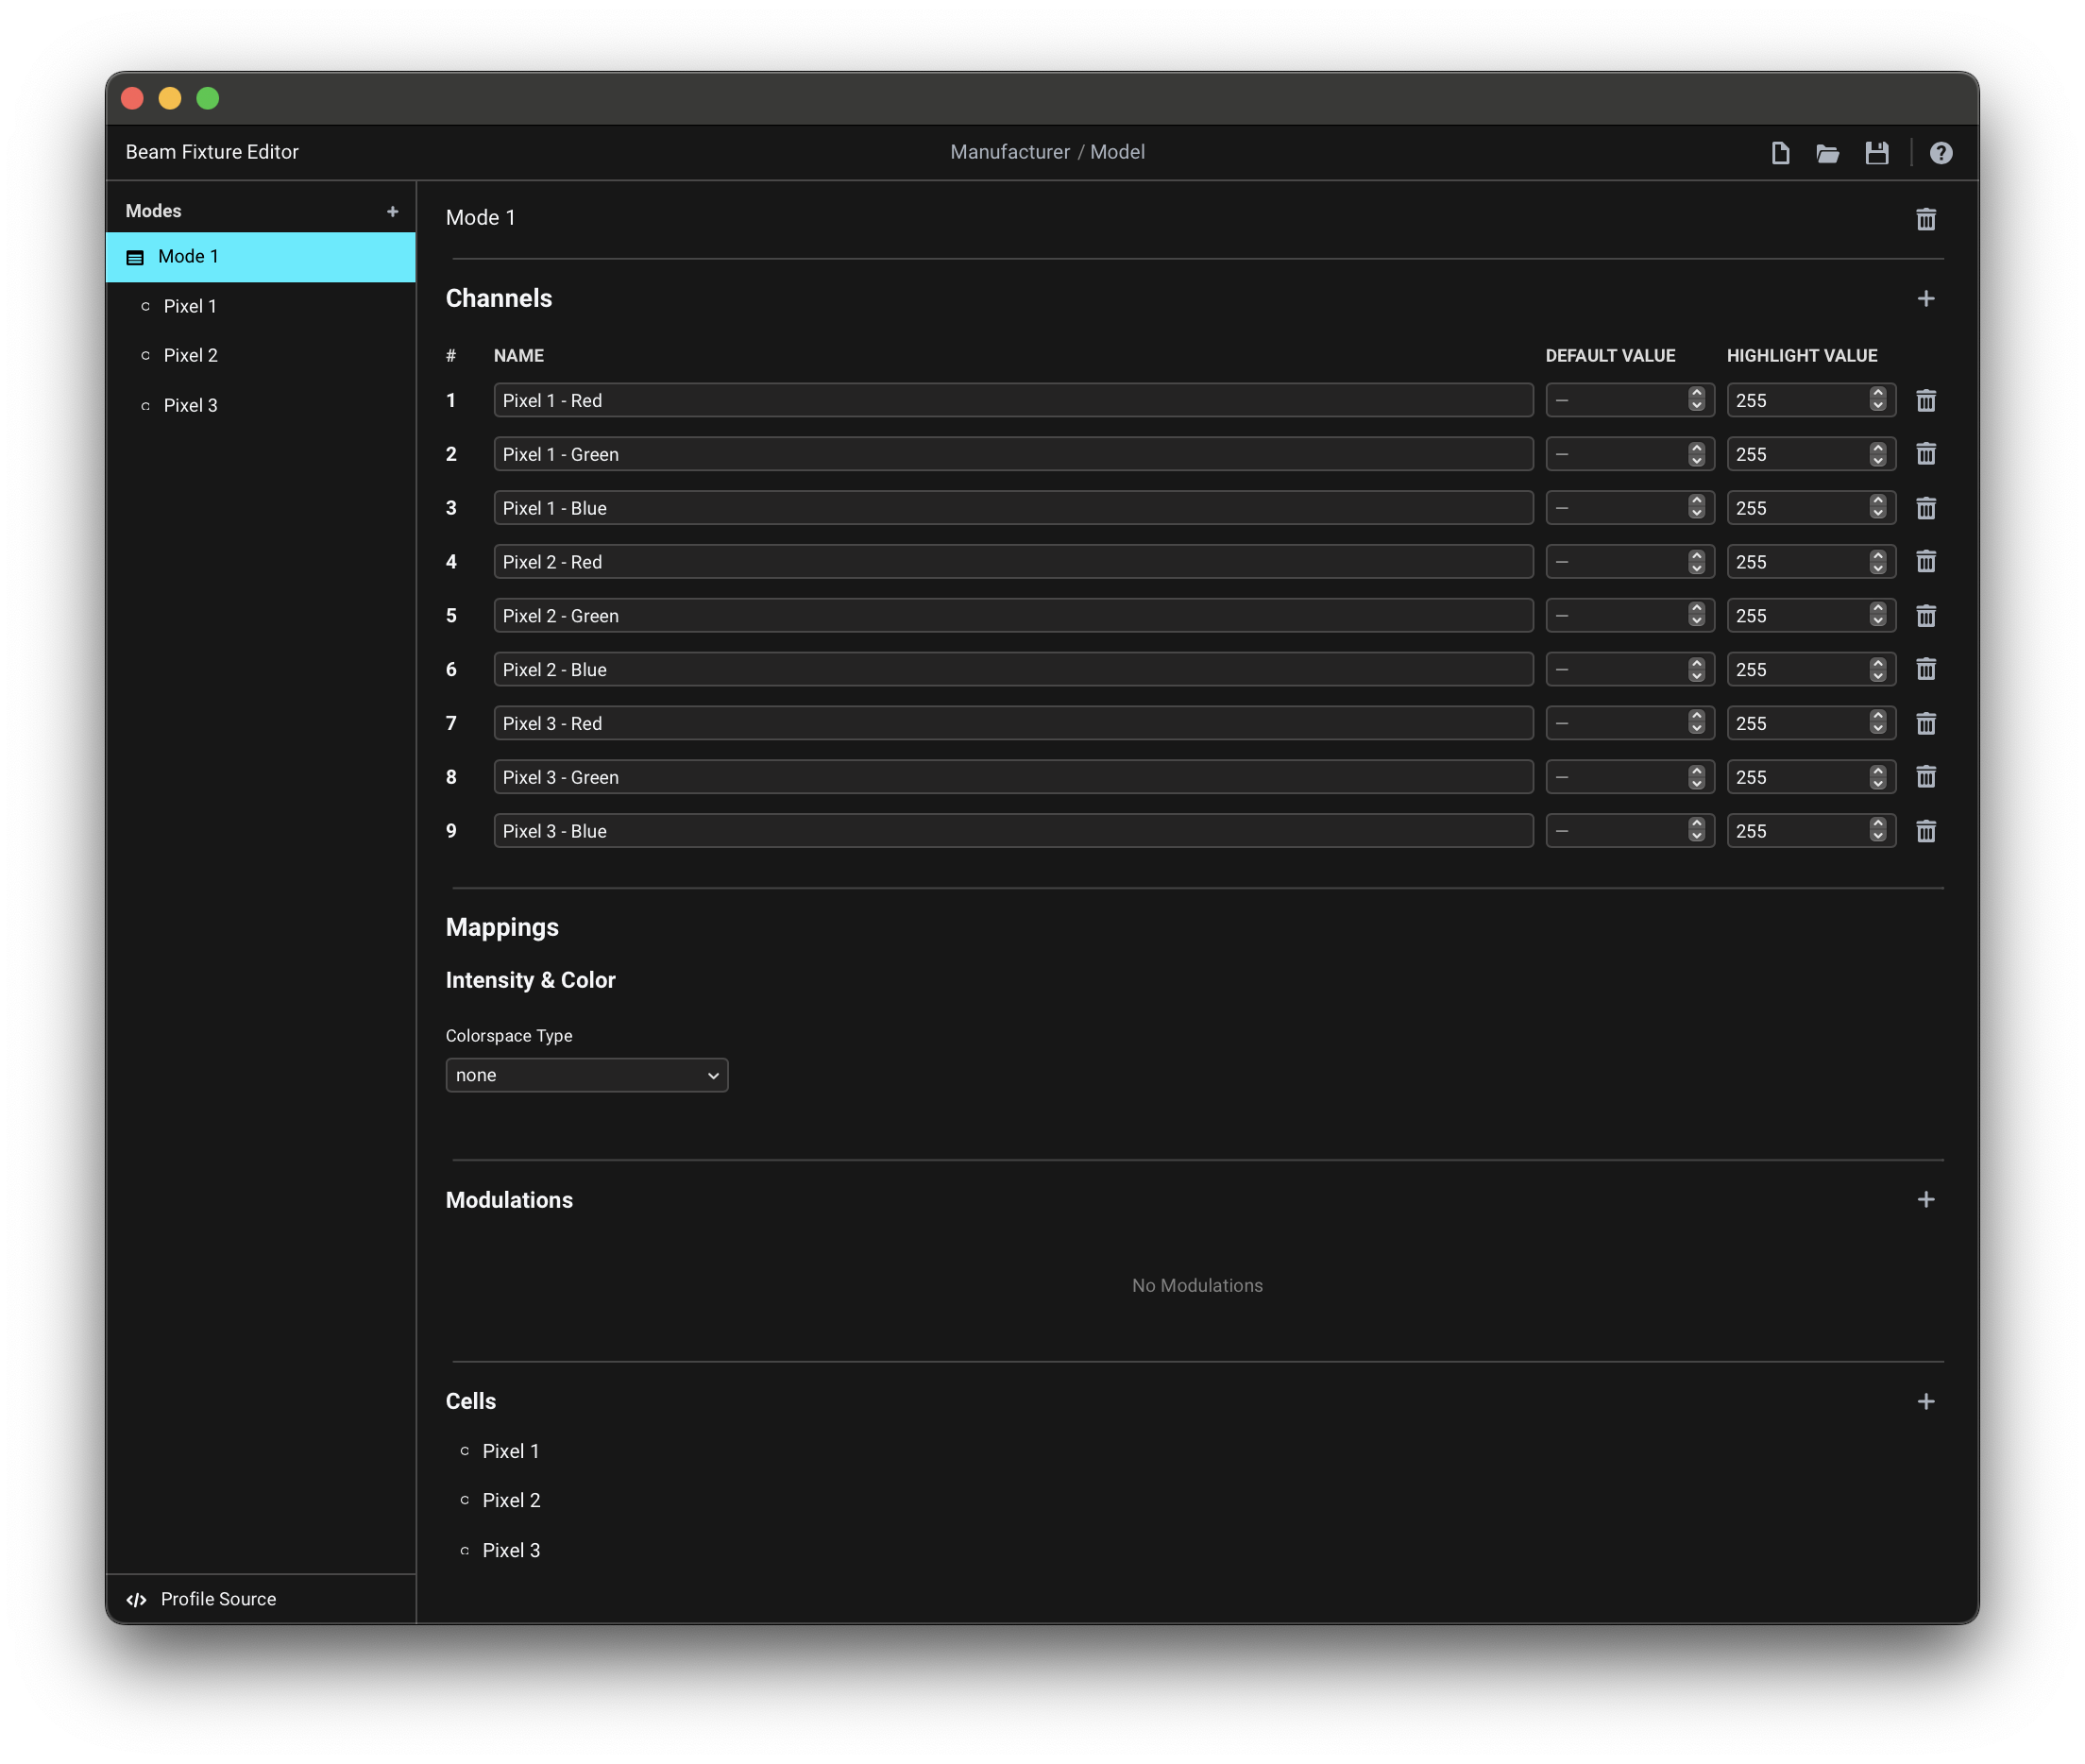Open Pixel 3 in the Cells list
The width and height of the screenshot is (2085, 1764).
(x=511, y=1550)
